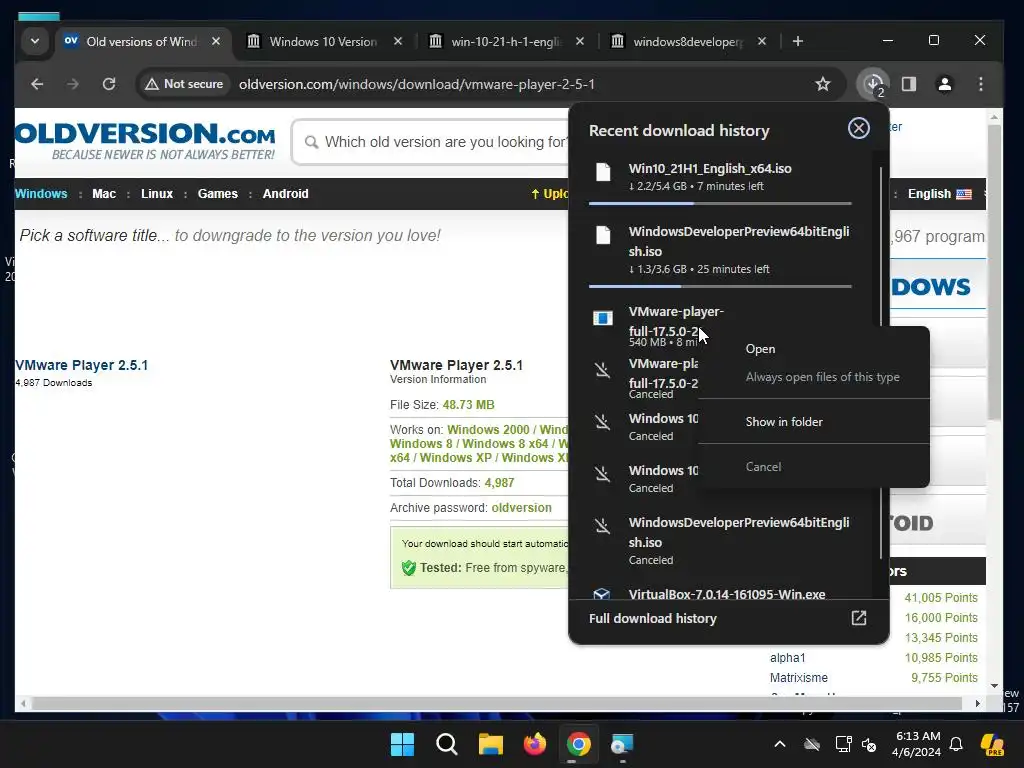Open File Explorer from the taskbar
1024x768 pixels.
(490, 744)
